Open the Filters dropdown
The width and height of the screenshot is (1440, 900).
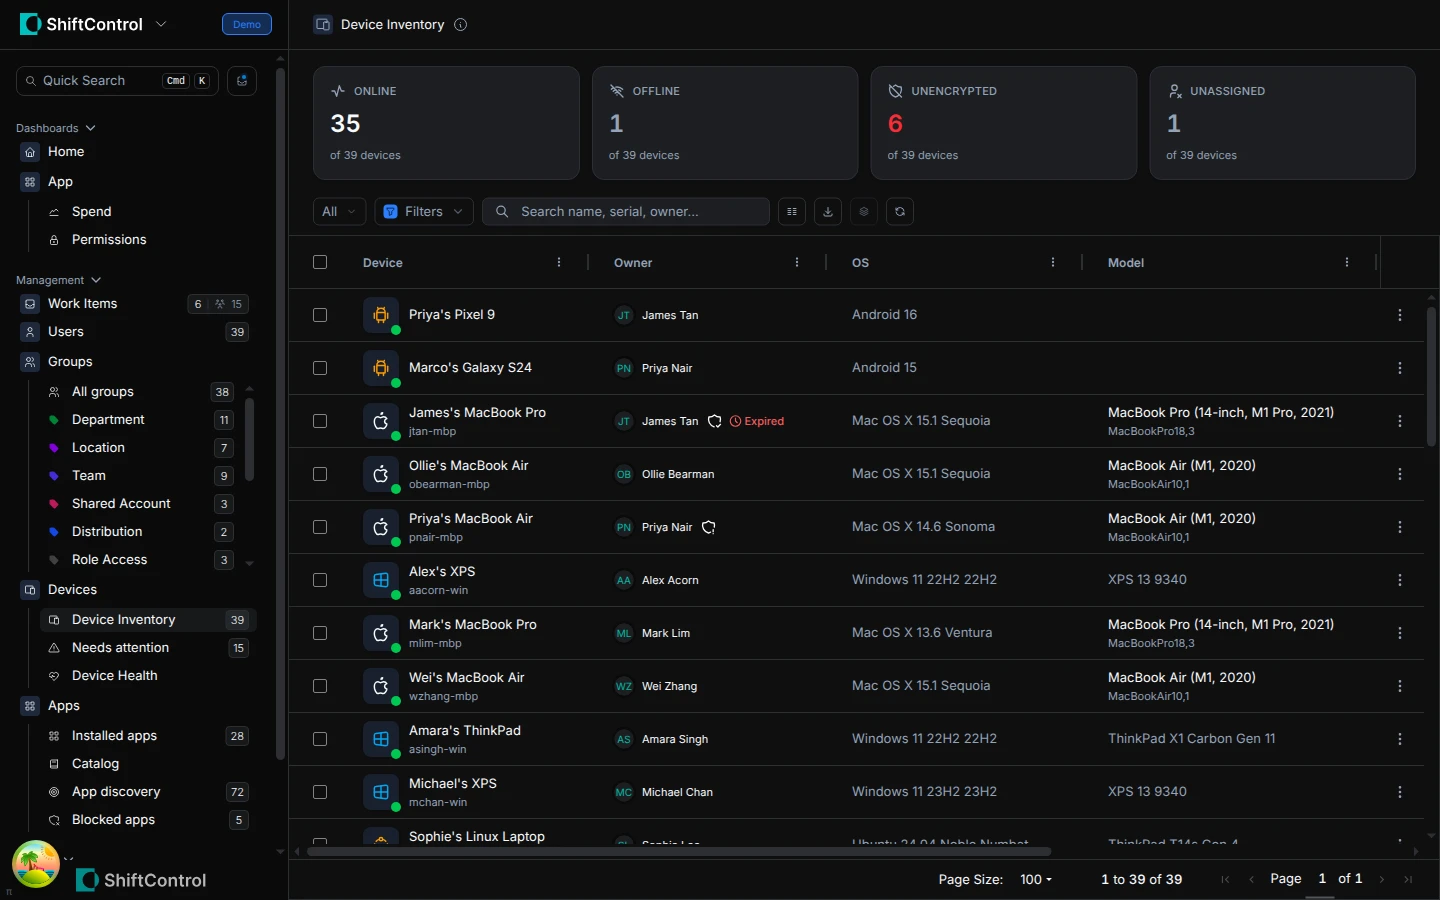click(x=424, y=212)
